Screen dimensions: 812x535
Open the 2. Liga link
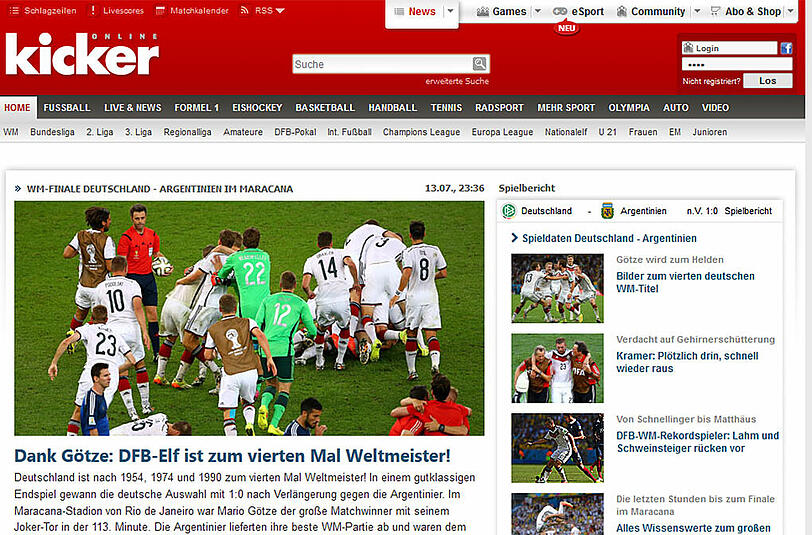(99, 132)
